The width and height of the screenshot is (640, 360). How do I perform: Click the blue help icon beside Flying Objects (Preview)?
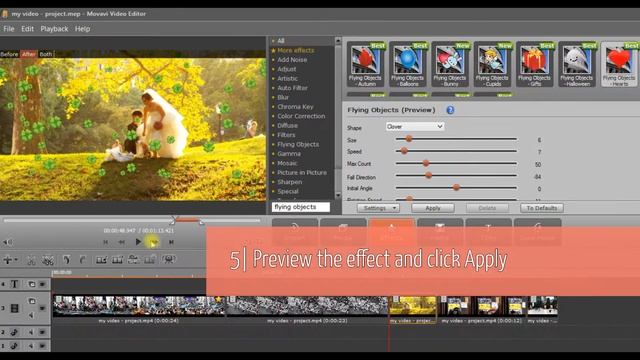(x=450, y=110)
